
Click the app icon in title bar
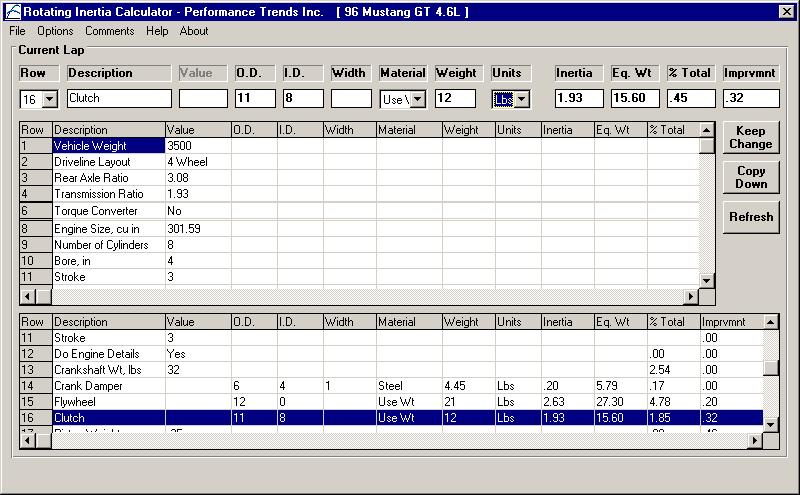[x=13, y=11]
